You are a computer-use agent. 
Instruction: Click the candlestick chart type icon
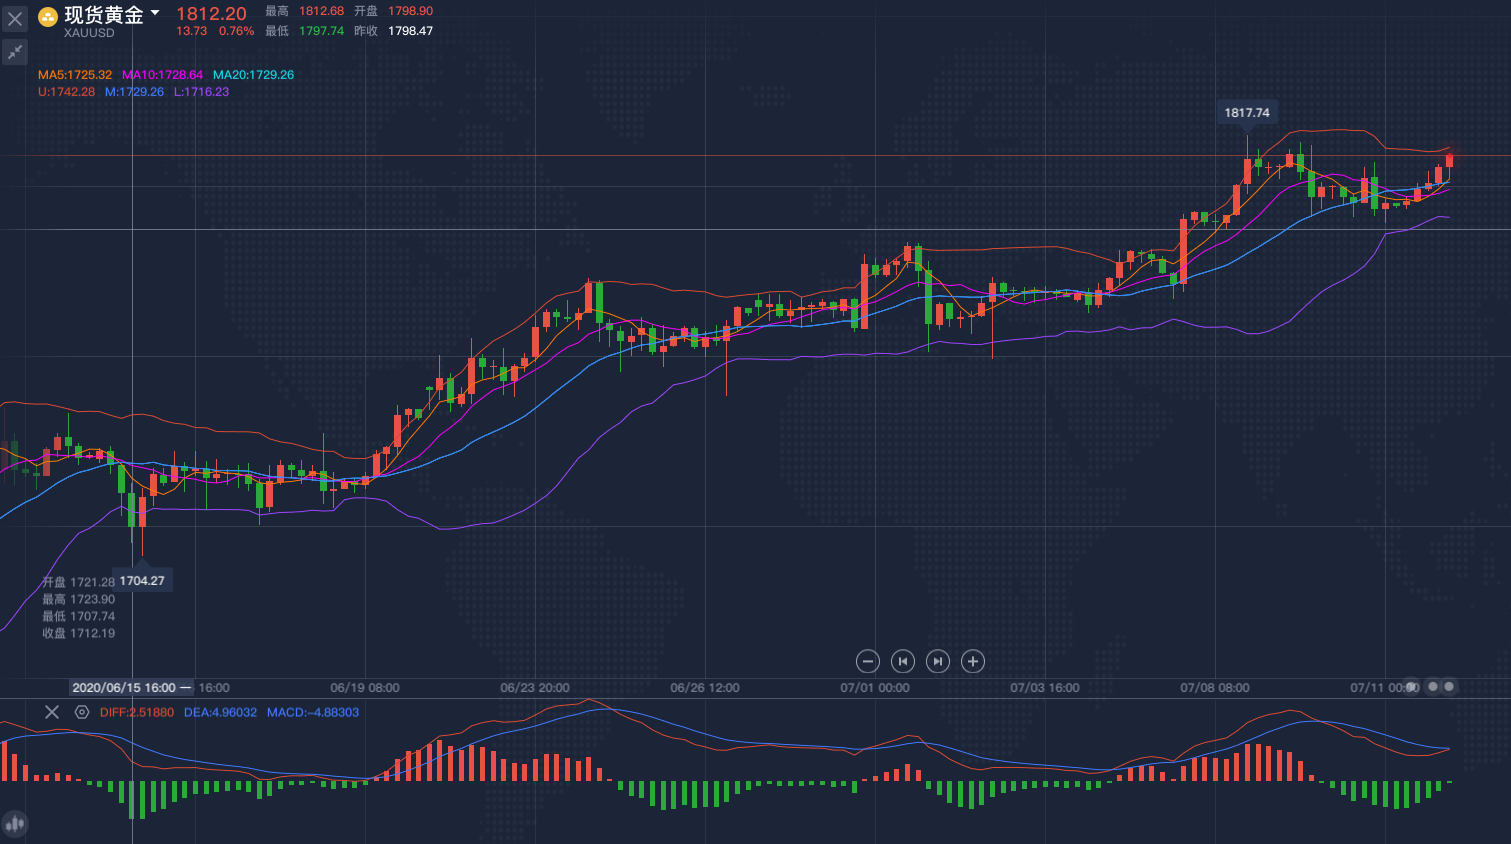15,824
